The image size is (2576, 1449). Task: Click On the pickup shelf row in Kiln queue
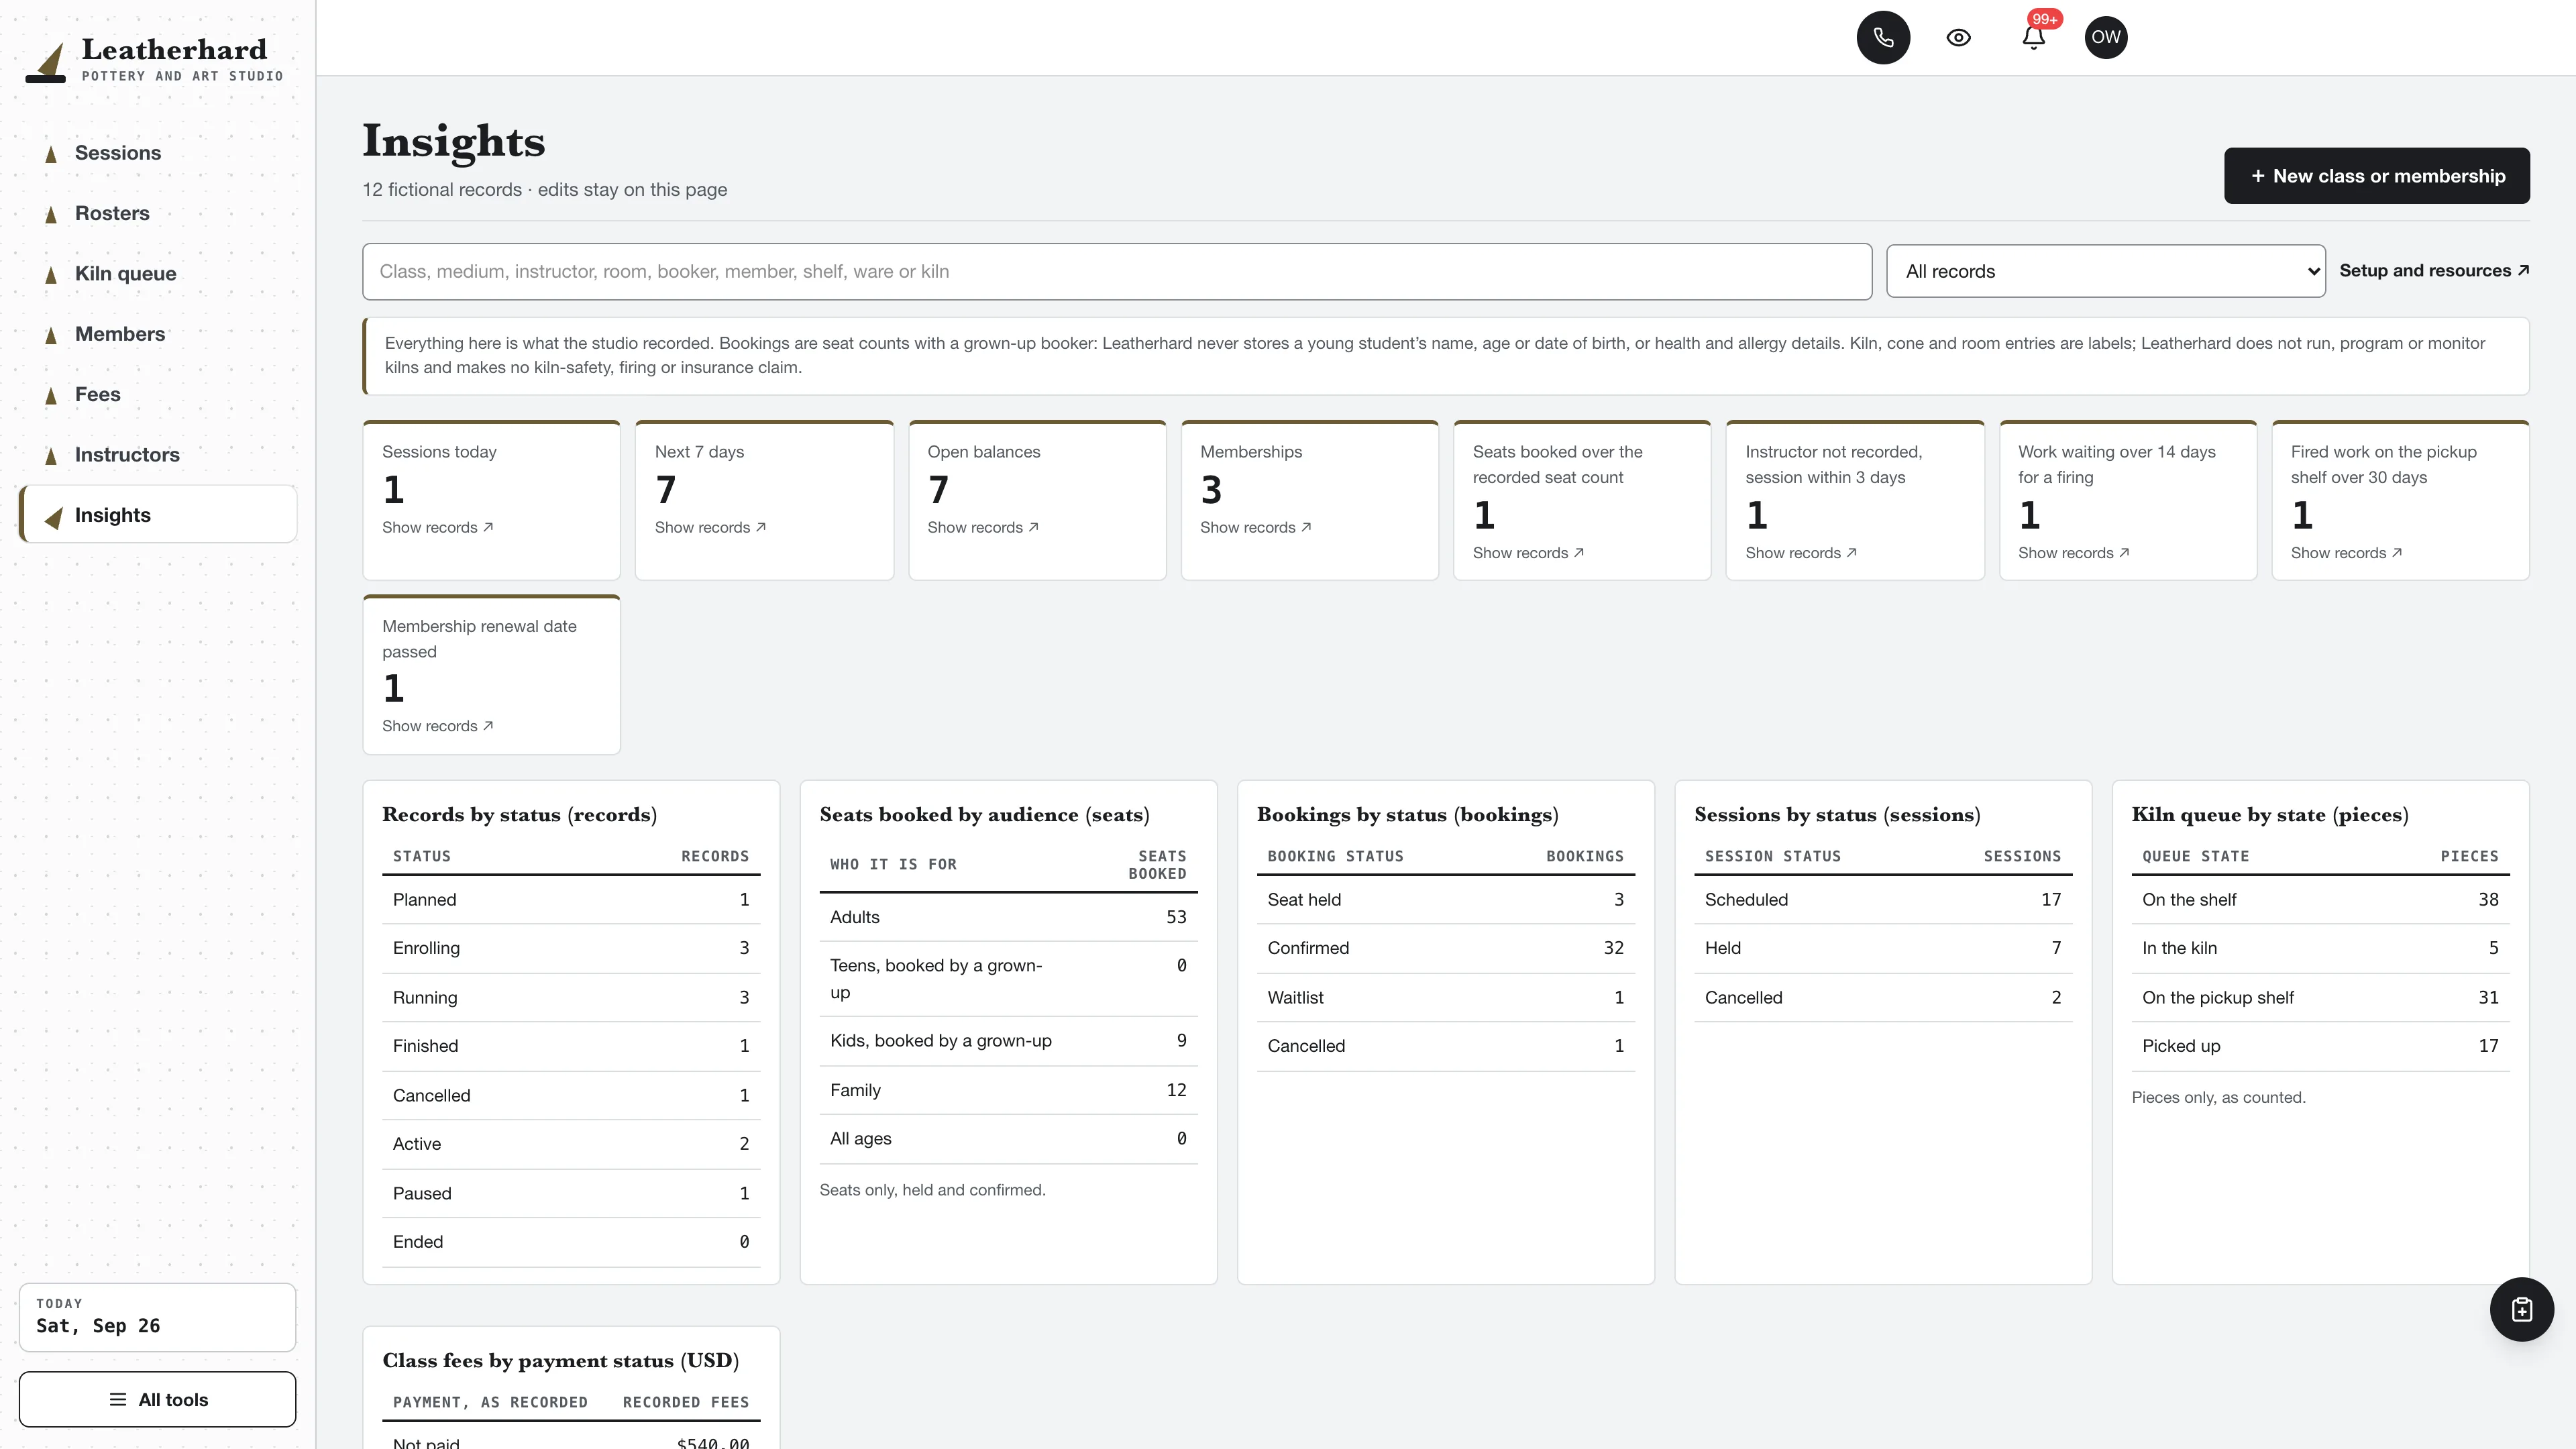(2320, 997)
